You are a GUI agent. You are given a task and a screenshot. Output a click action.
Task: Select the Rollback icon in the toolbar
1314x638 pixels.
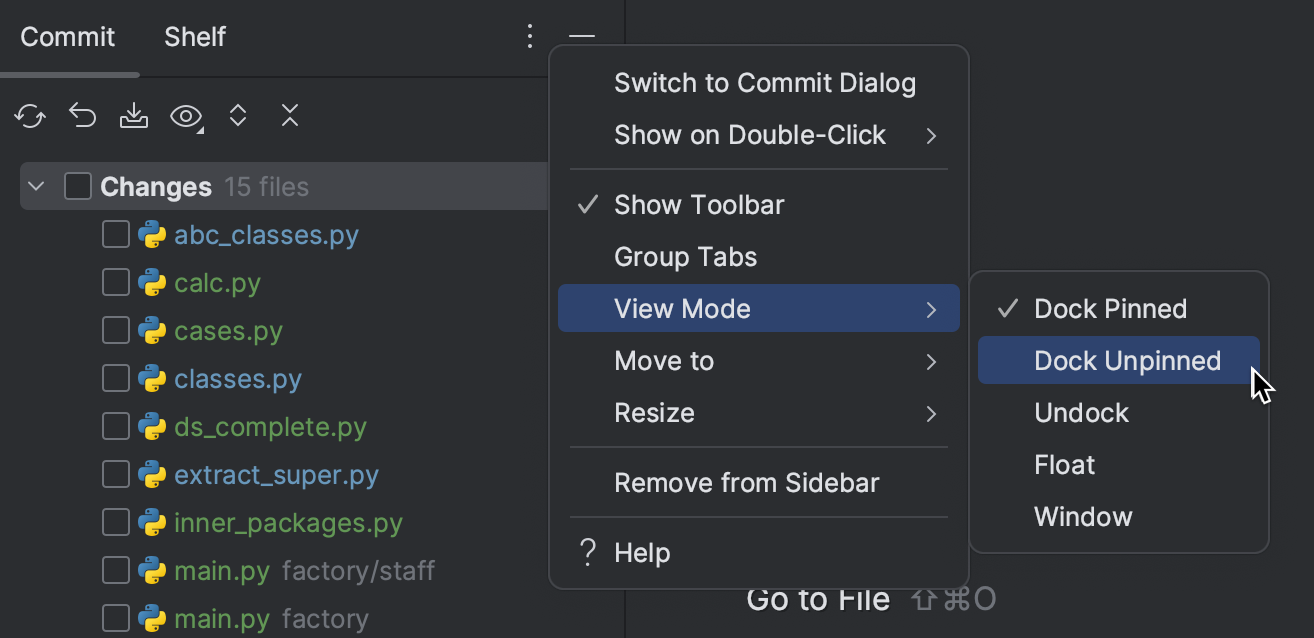(82, 115)
